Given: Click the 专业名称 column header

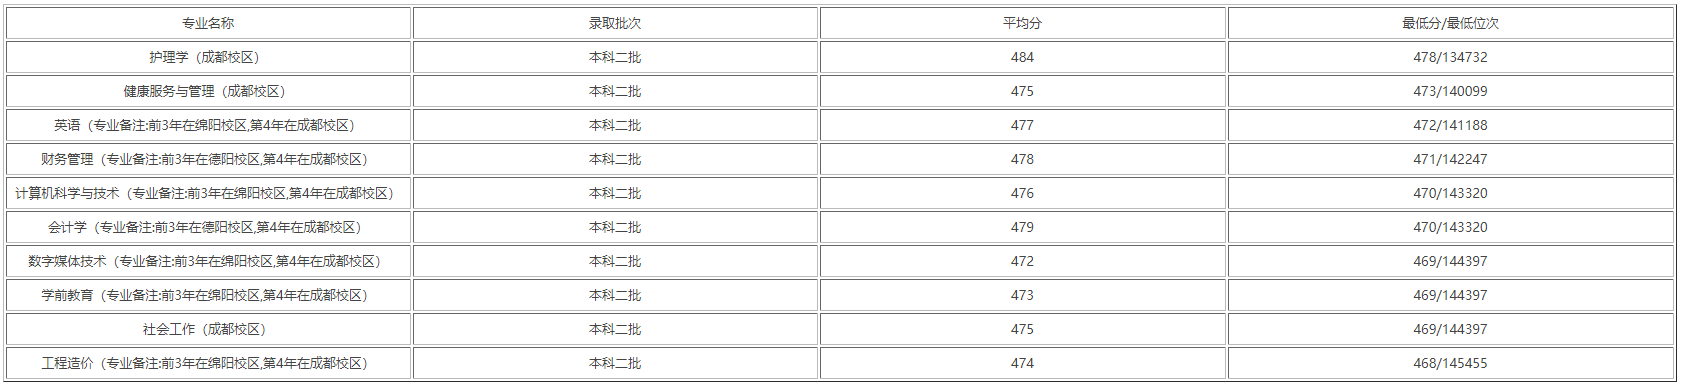Looking at the screenshot, I should pos(208,23).
